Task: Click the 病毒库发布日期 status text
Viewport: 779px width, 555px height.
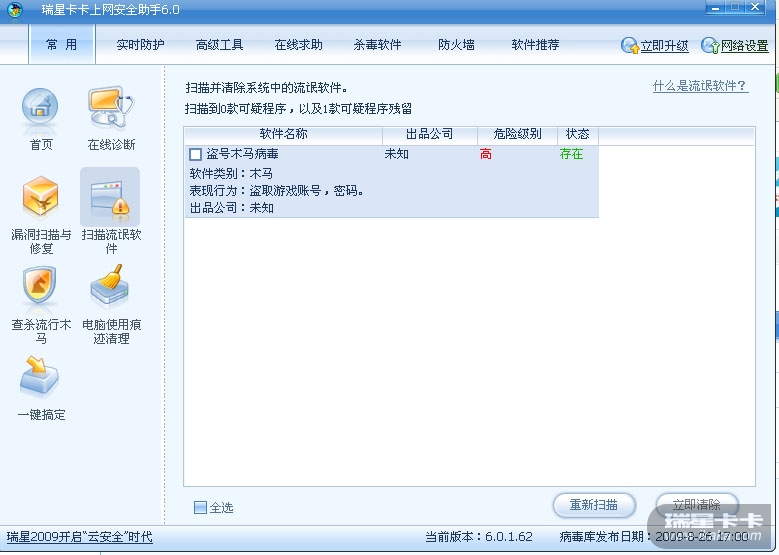Action: [x=654, y=537]
